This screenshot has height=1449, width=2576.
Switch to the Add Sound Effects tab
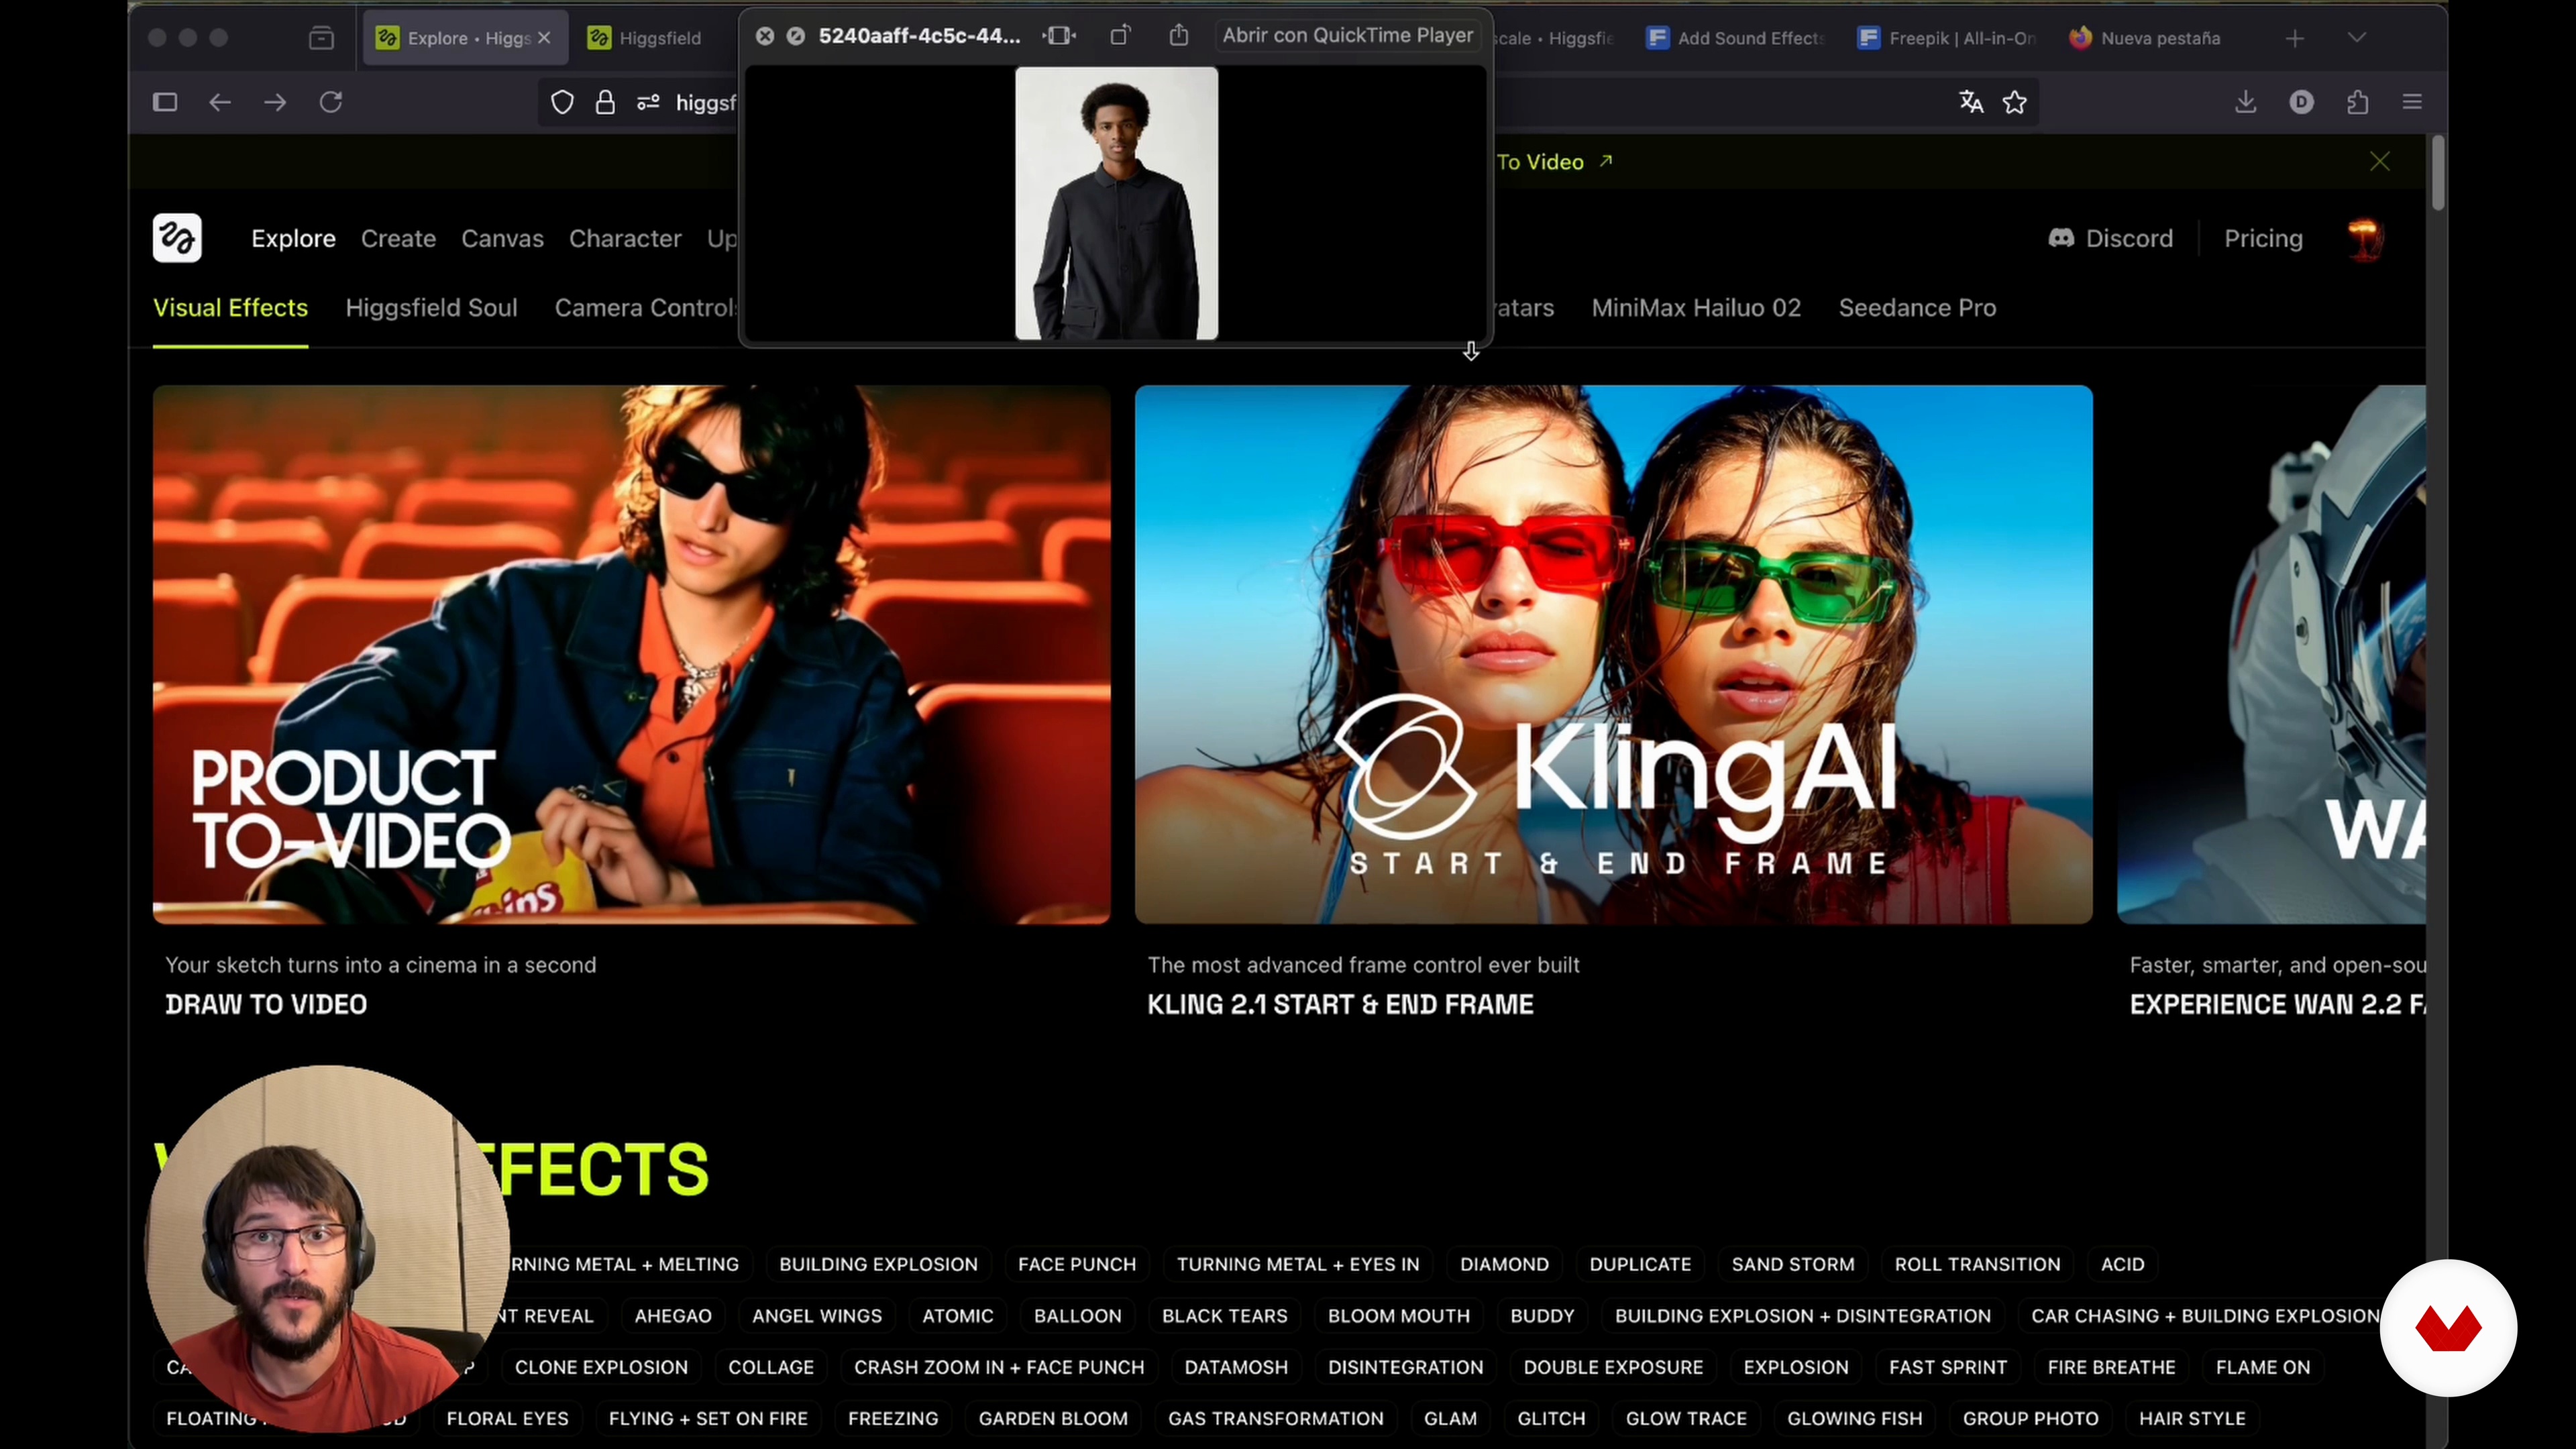tap(1737, 38)
